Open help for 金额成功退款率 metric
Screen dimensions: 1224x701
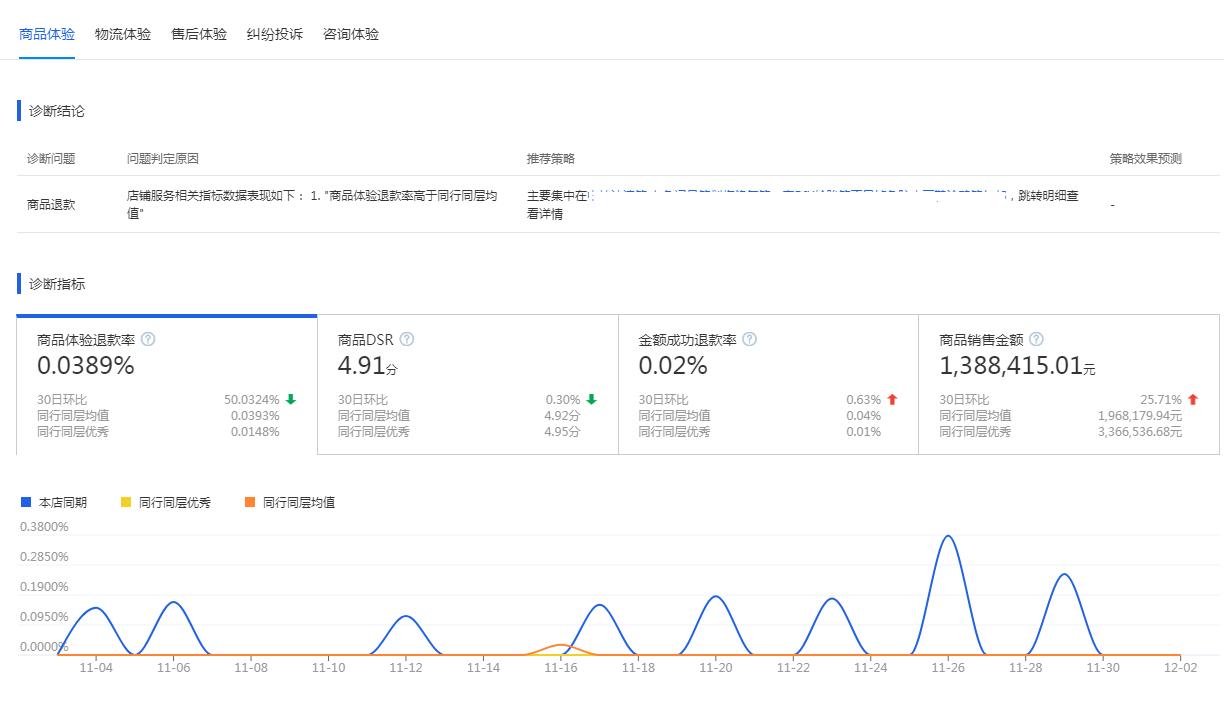click(x=747, y=339)
